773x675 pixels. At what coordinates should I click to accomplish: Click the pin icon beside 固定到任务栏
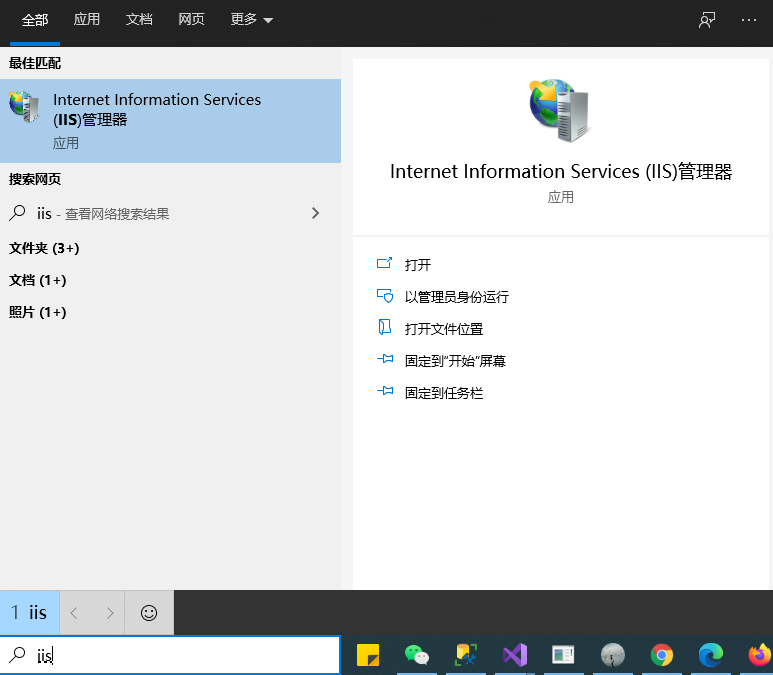[385, 391]
